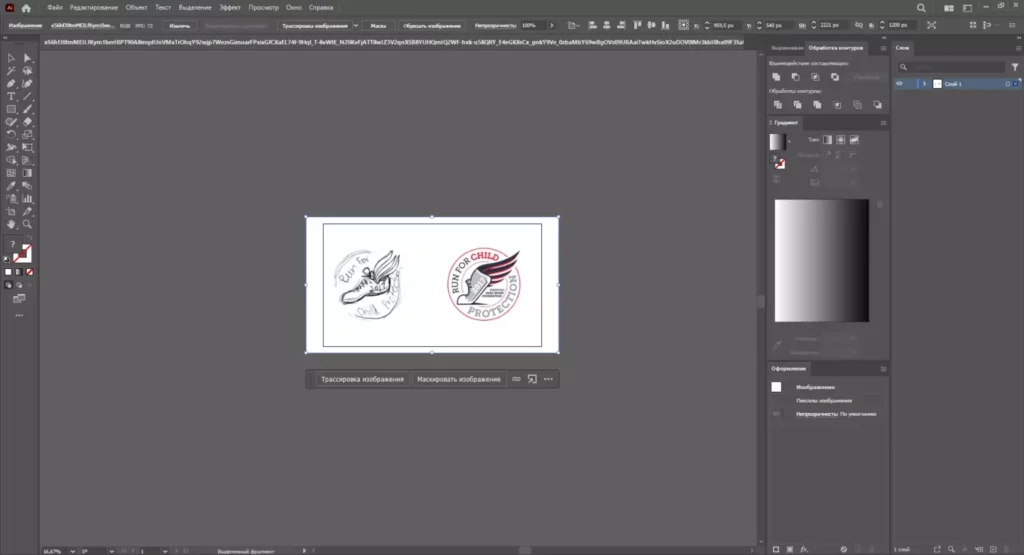Select freeform gradient type
The height and width of the screenshot is (555, 1024).
click(854, 140)
